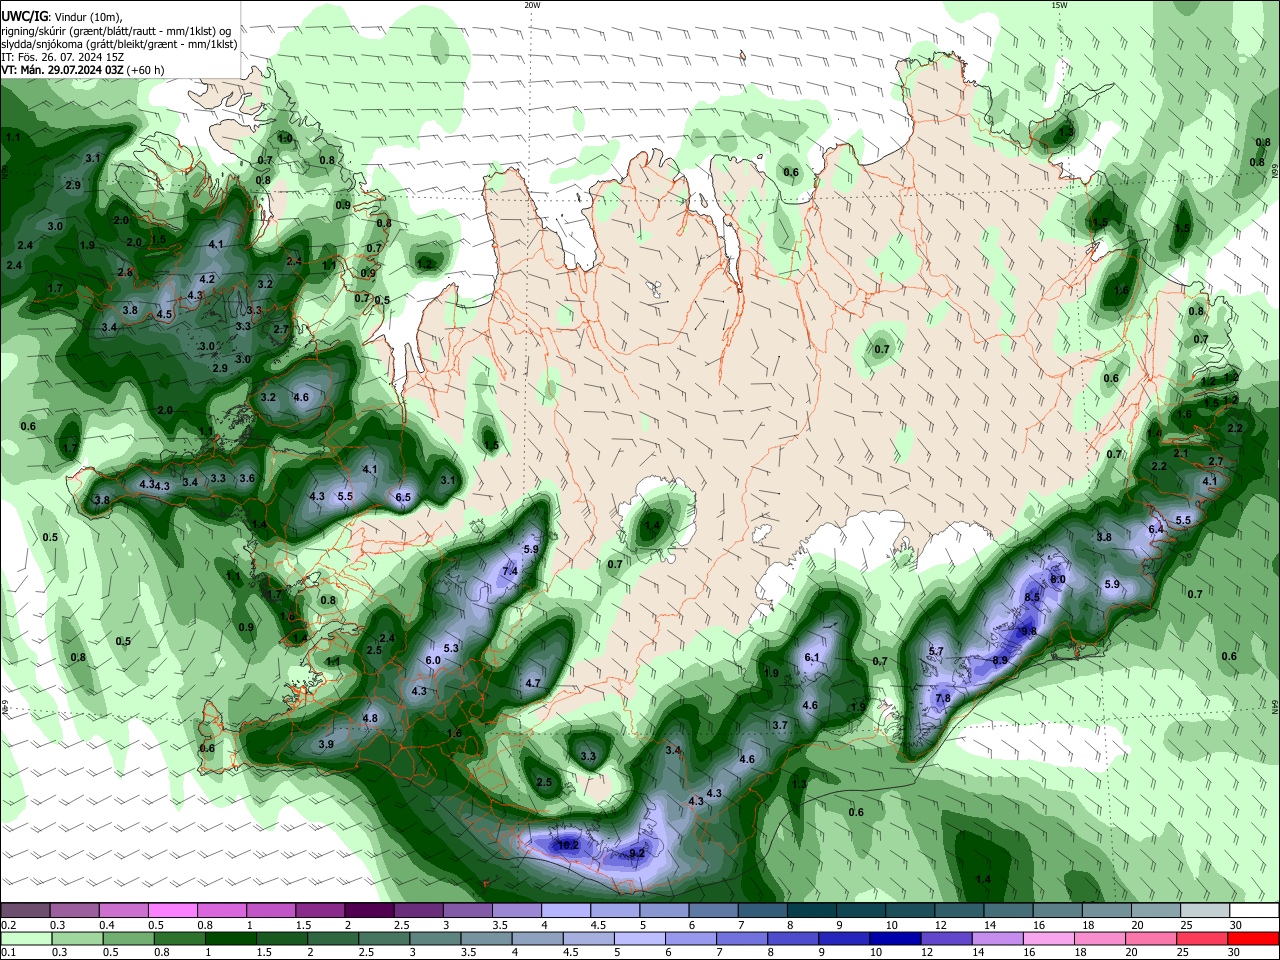
Task: Click the 7.4 precipitation value on the map
Action: (x=509, y=571)
